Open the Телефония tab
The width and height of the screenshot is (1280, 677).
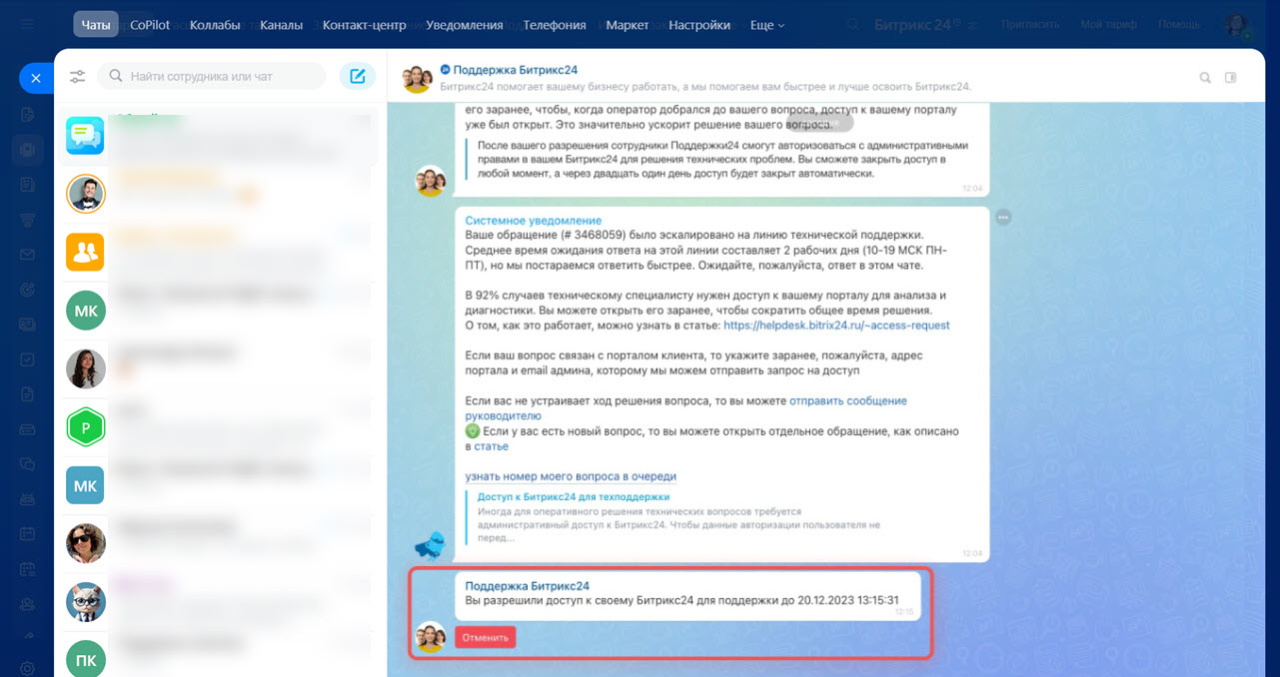[x=555, y=25]
